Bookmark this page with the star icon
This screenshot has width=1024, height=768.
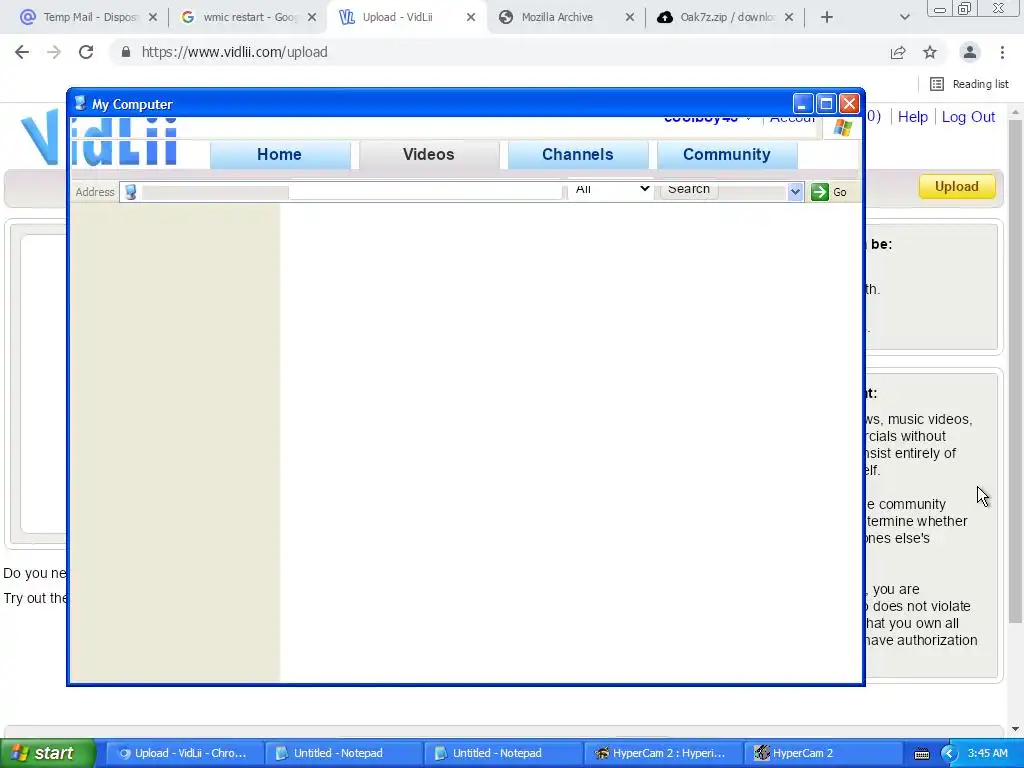(x=930, y=52)
